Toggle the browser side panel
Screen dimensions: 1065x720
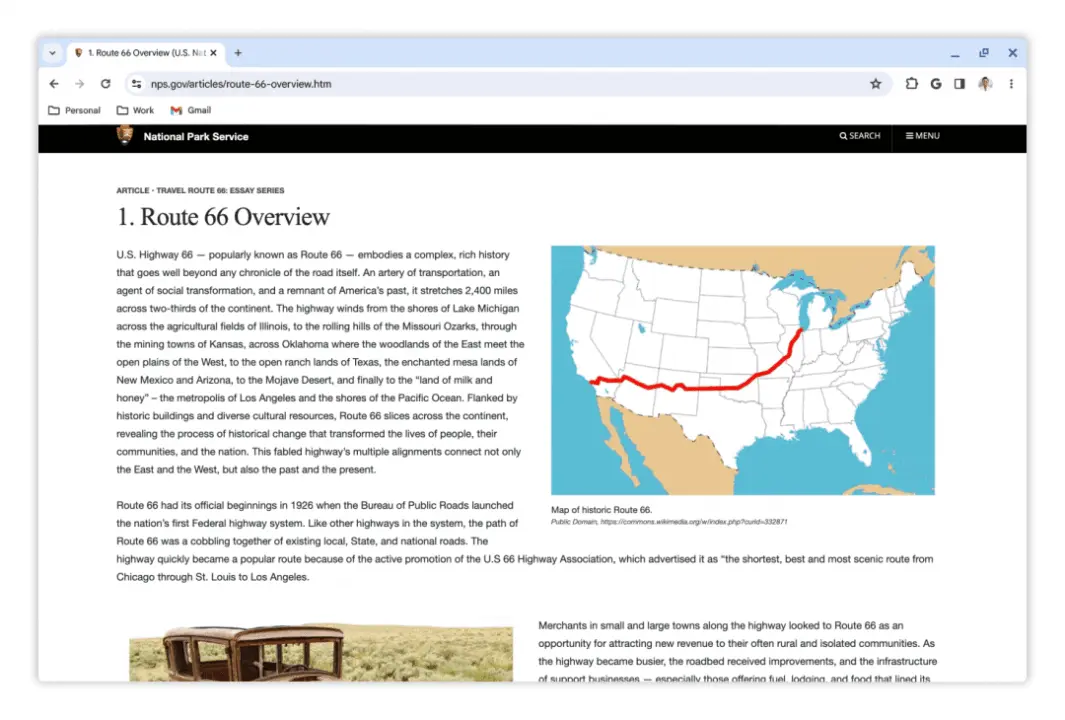tap(960, 84)
